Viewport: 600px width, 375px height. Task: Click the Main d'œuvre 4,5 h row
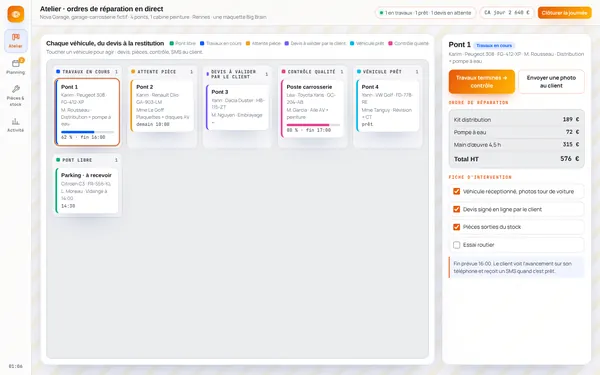516,145
